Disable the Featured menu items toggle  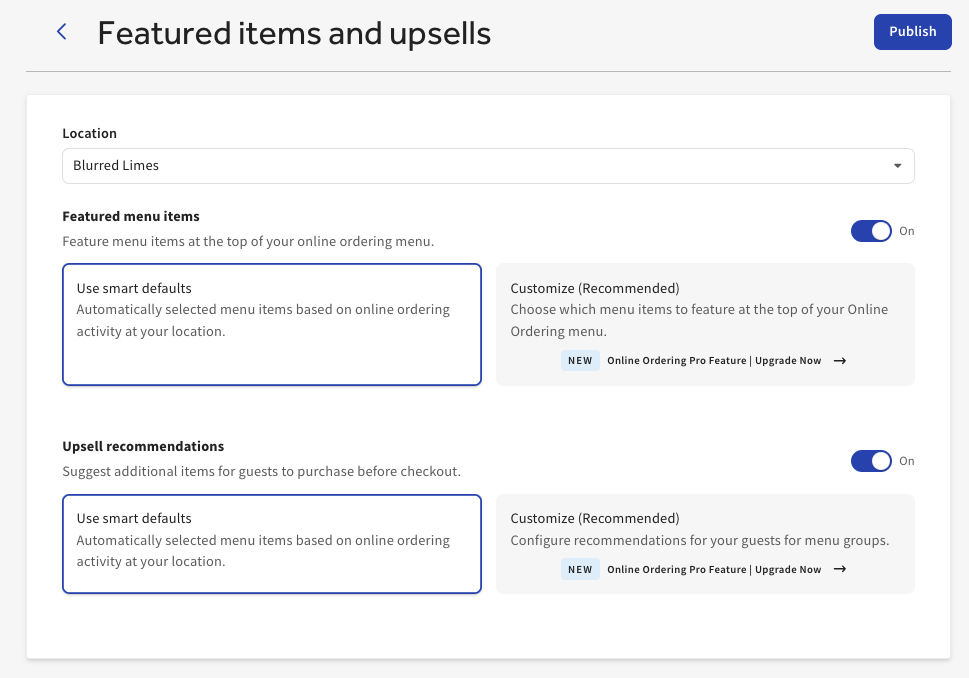(x=871, y=231)
